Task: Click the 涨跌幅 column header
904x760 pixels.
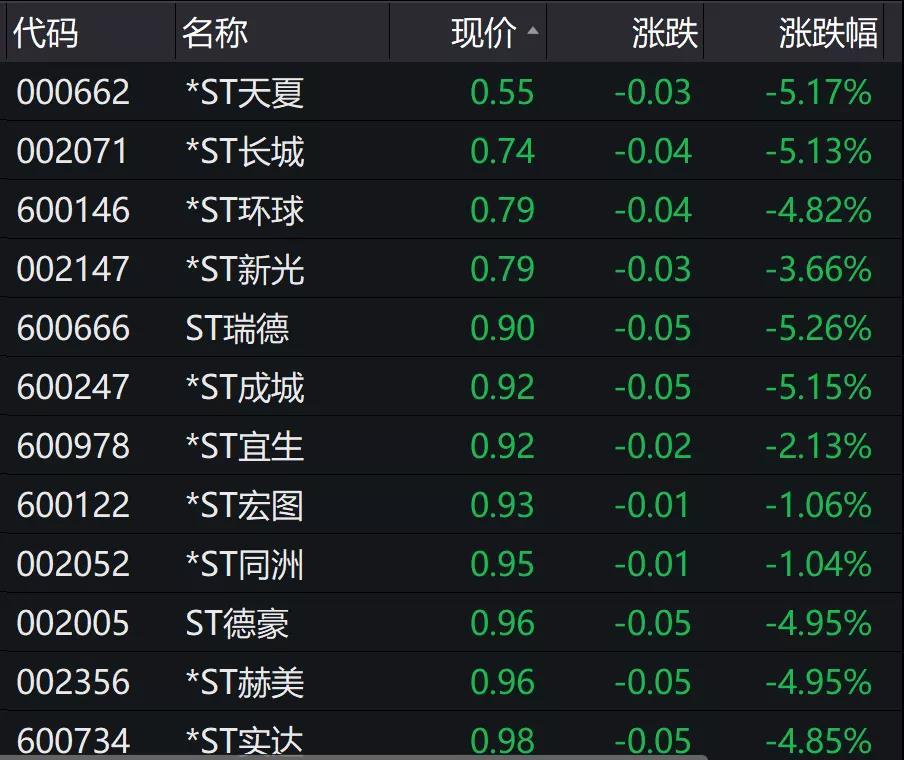Action: pyautogui.click(x=828, y=33)
